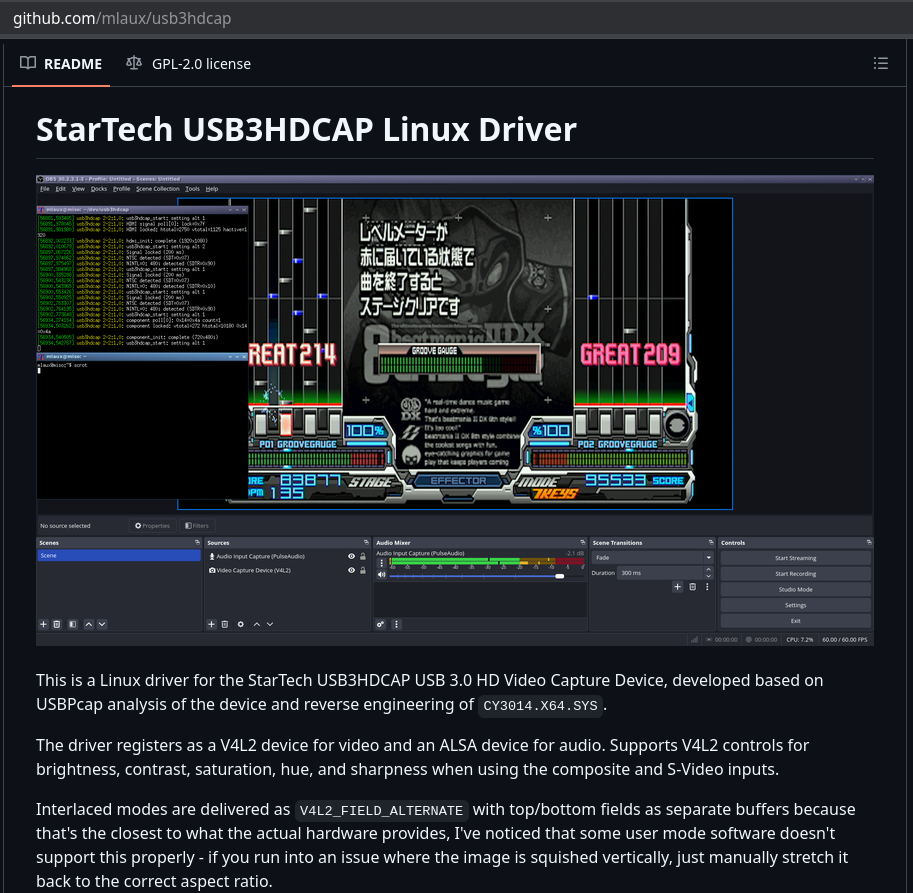Click the browser address bar URL

122,18
